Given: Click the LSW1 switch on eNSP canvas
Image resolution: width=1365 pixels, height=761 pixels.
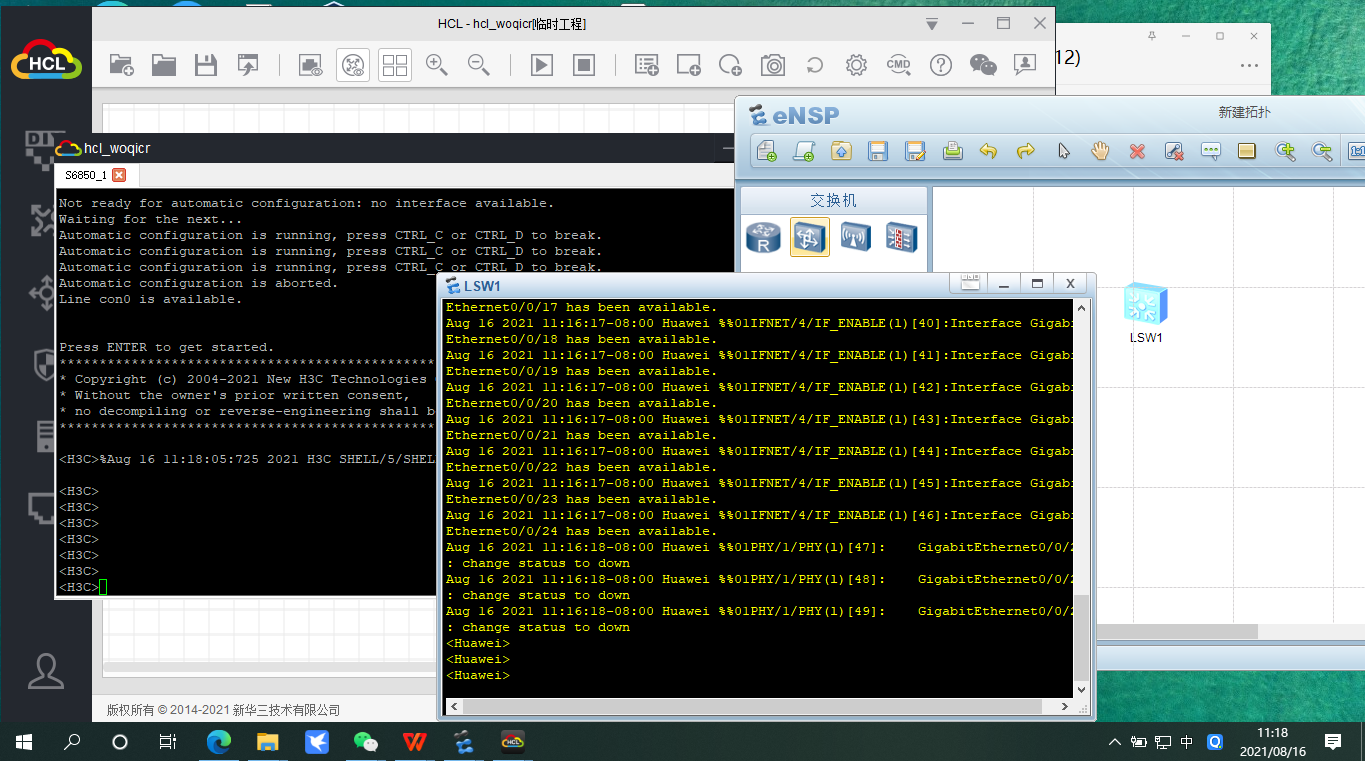Looking at the screenshot, I should [x=1146, y=304].
